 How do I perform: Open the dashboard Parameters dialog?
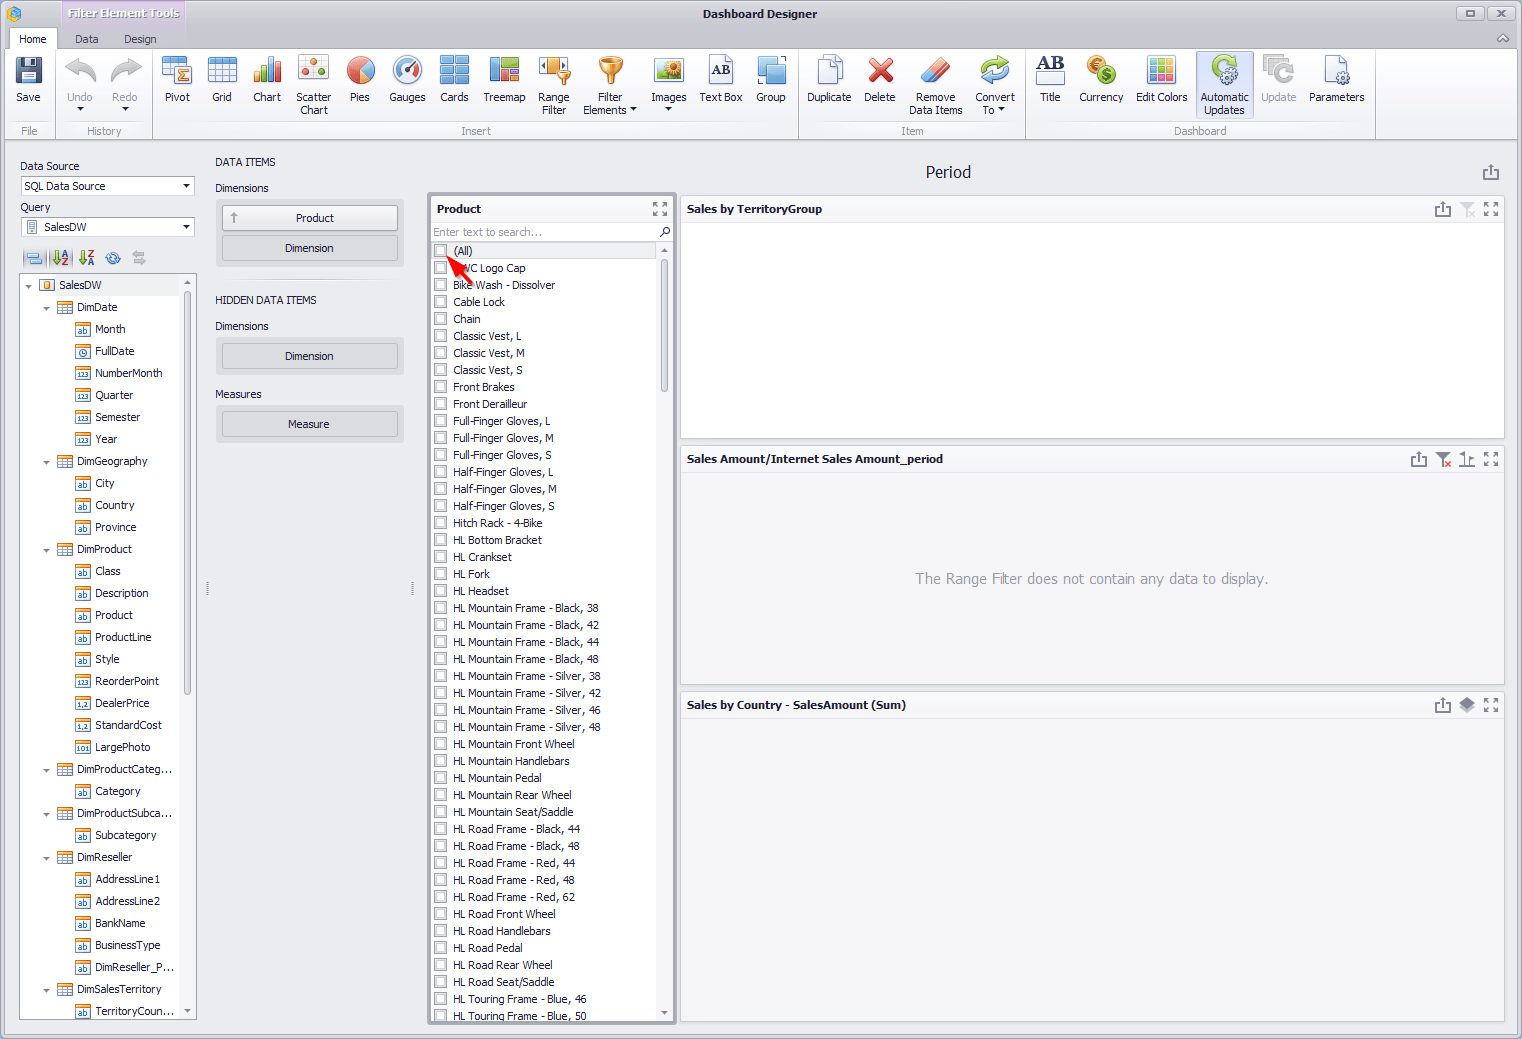click(x=1337, y=80)
